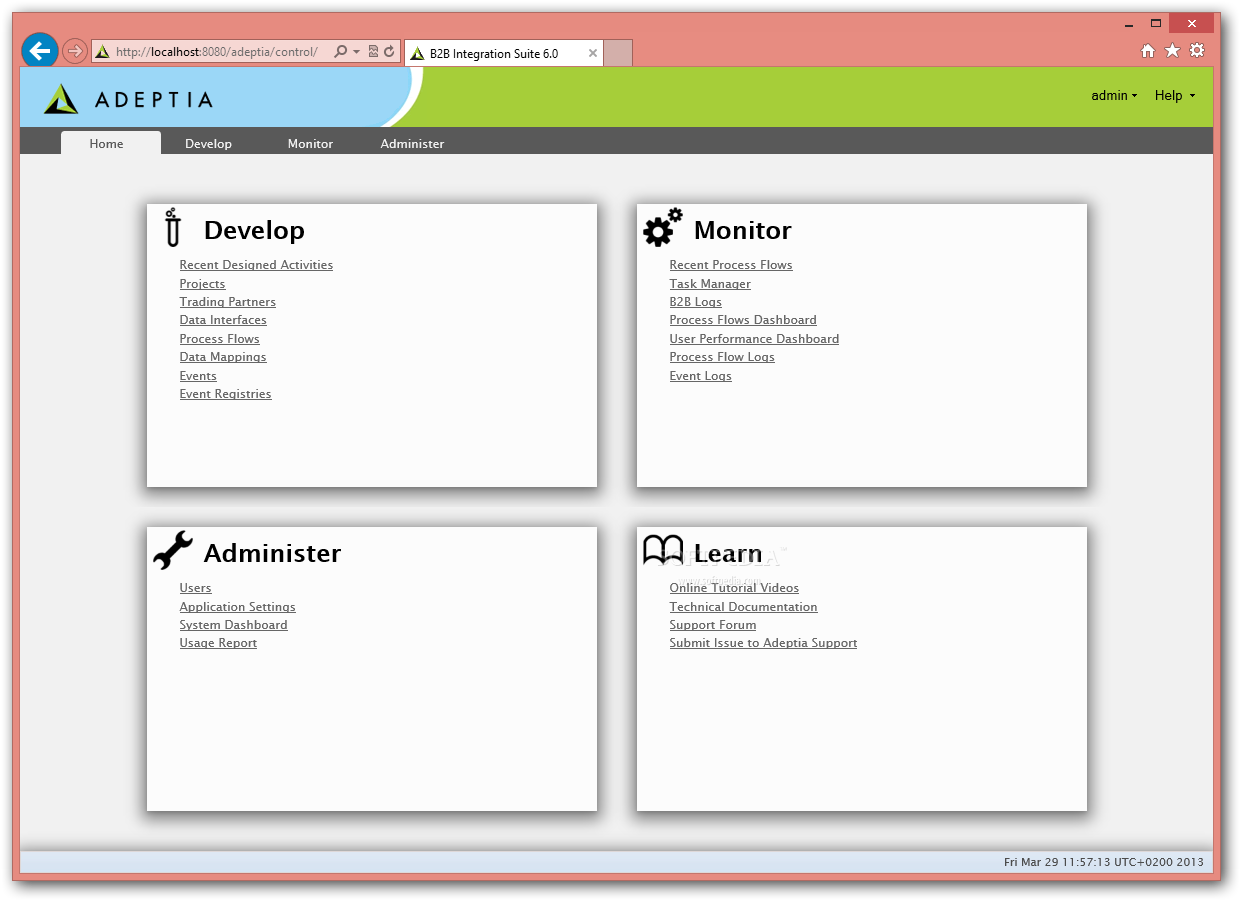The width and height of the screenshot is (1241, 901).
Task: Close the B2B Integration Suite 6.0 tab
Action: point(593,54)
